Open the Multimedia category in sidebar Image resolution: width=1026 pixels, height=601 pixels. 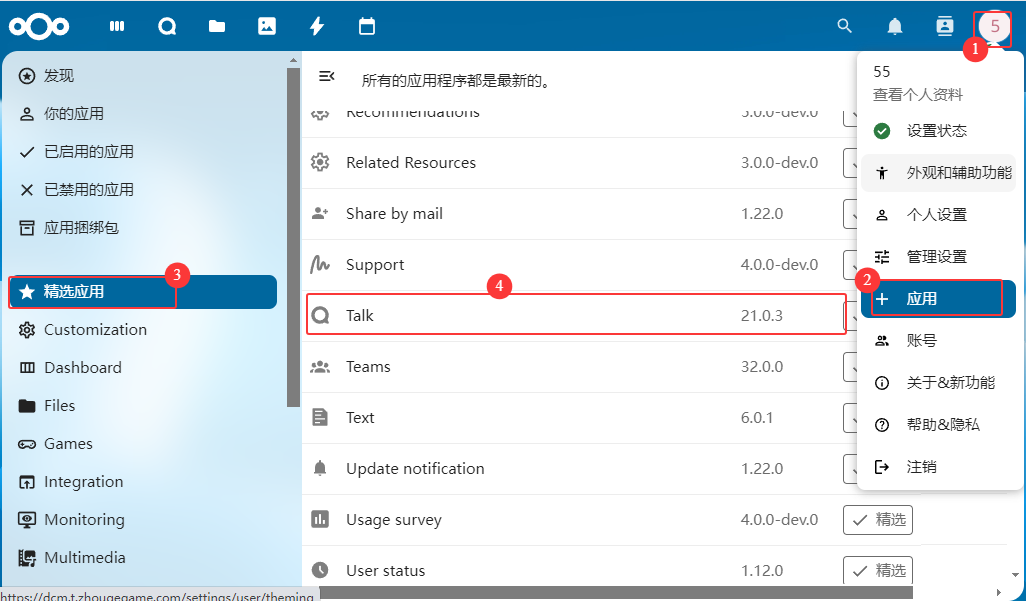84,558
